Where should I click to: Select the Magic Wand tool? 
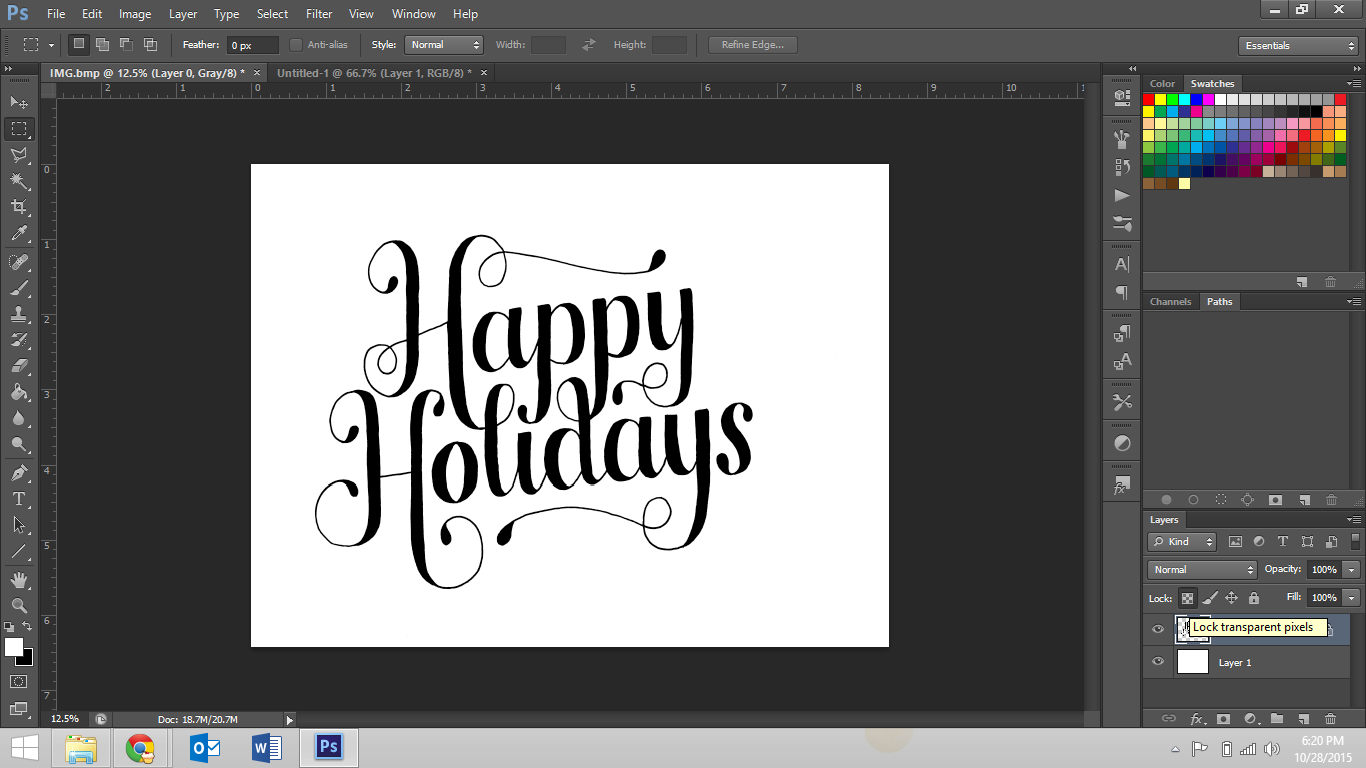click(x=19, y=180)
